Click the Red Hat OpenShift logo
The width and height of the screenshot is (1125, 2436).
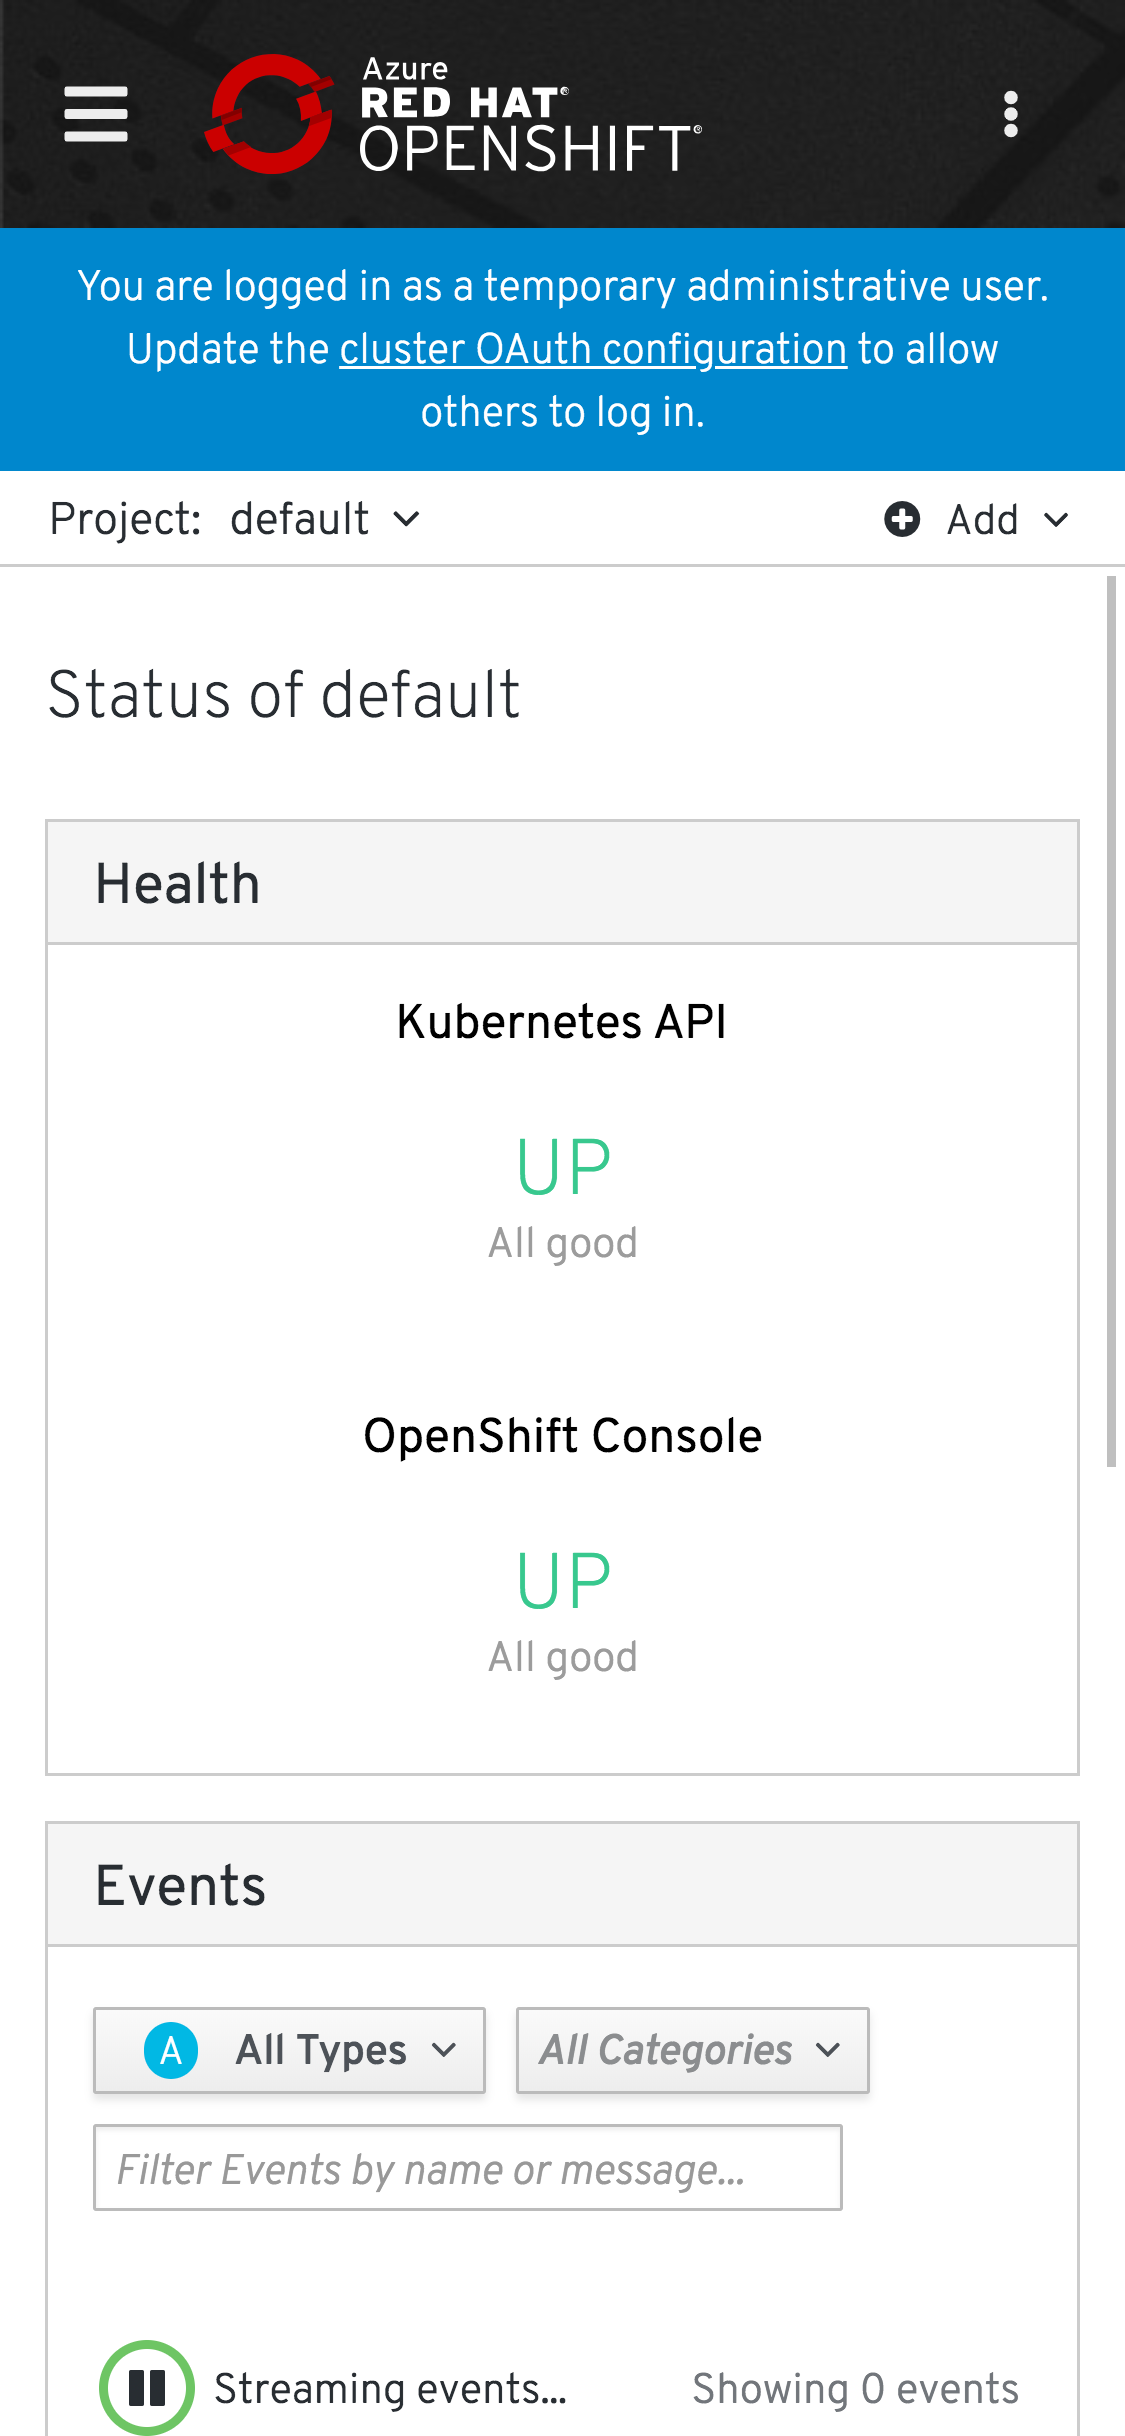452,114
